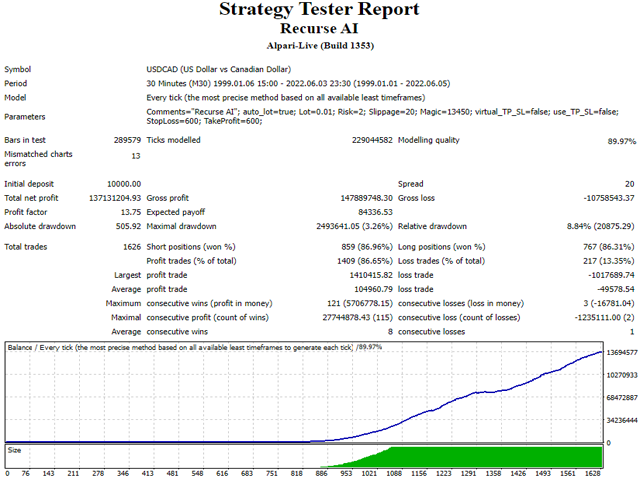The height and width of the screenshot is (480, 640).
Task: Click the Modelling quality value 89.97%
Action: pos(621,141)
